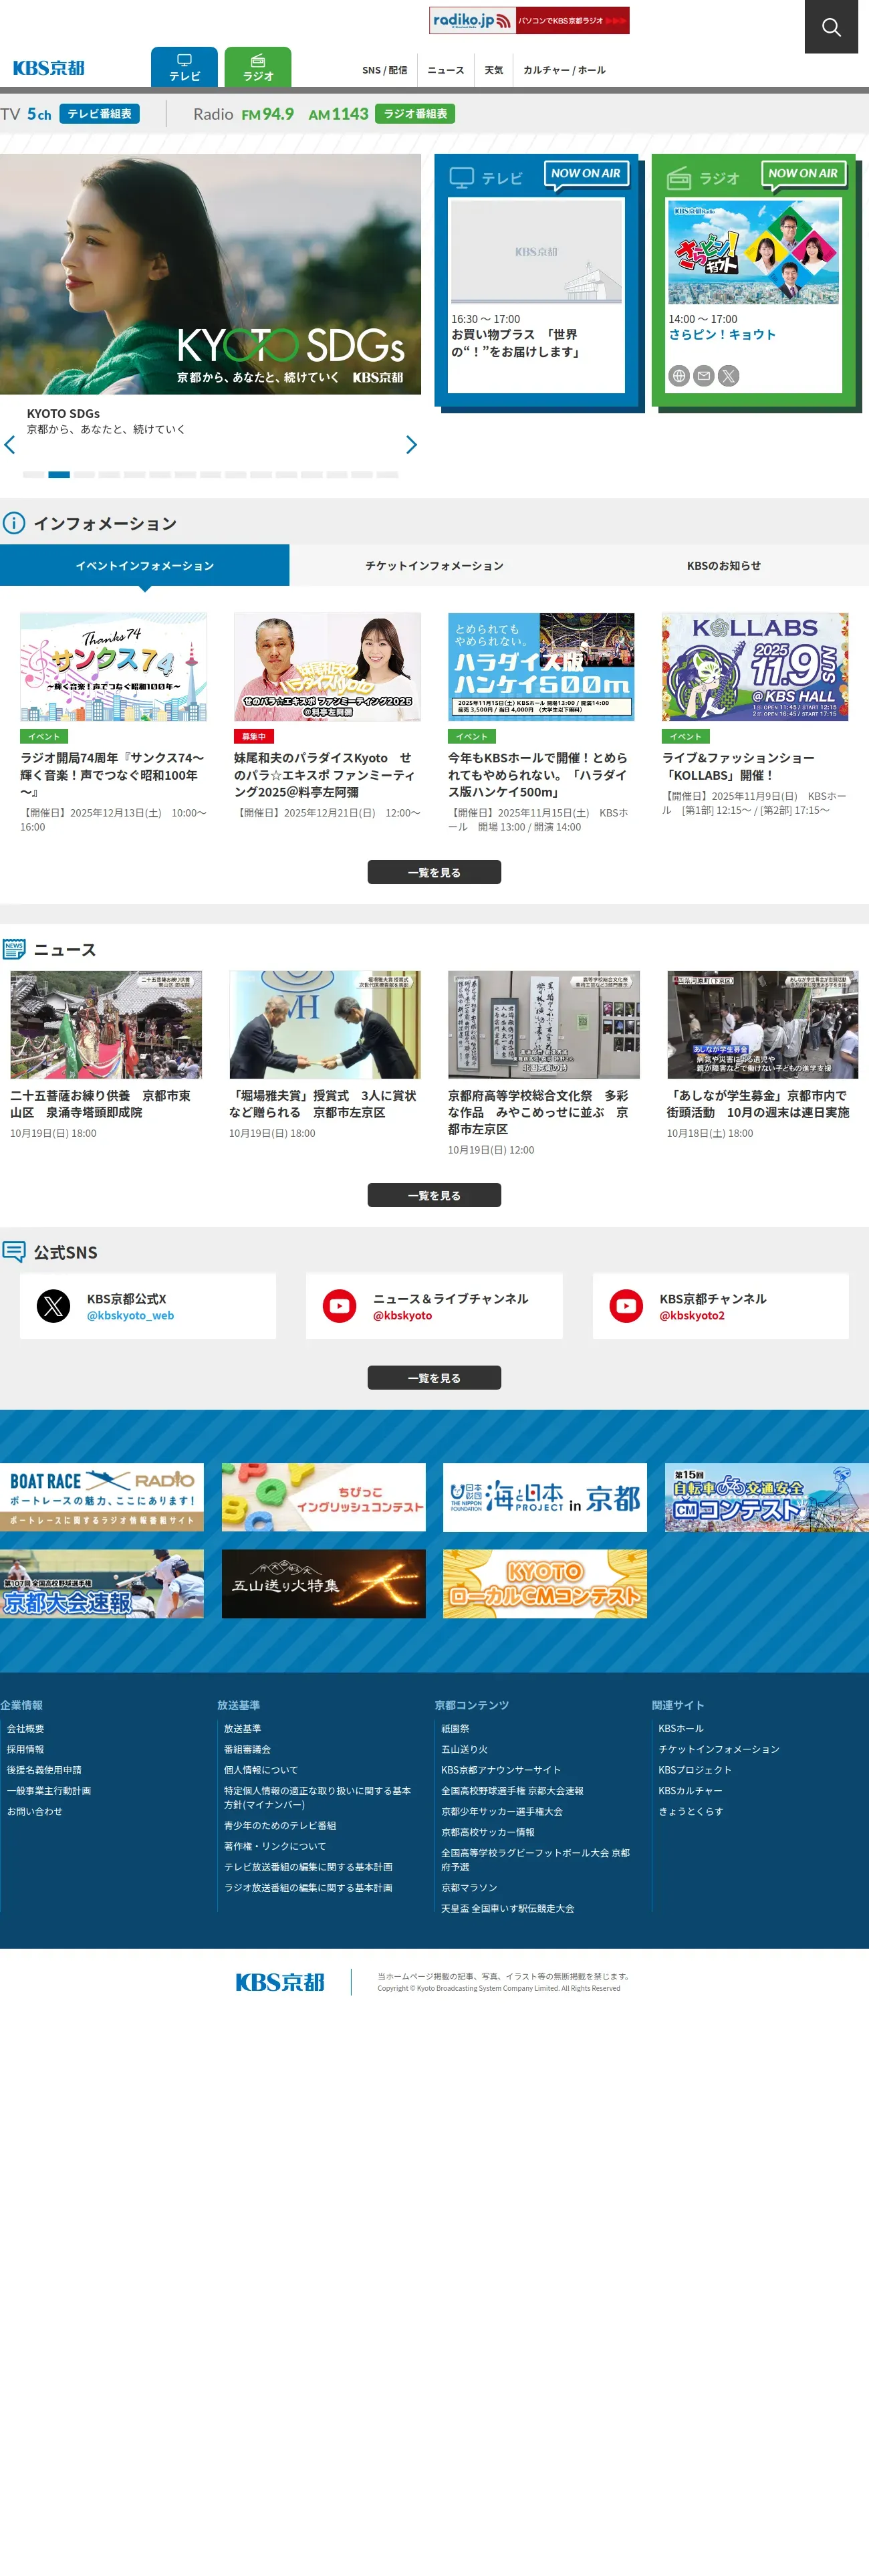
Task: Click 一覧を見る under 公式SNS
Action: click(x=434, y=1378)
